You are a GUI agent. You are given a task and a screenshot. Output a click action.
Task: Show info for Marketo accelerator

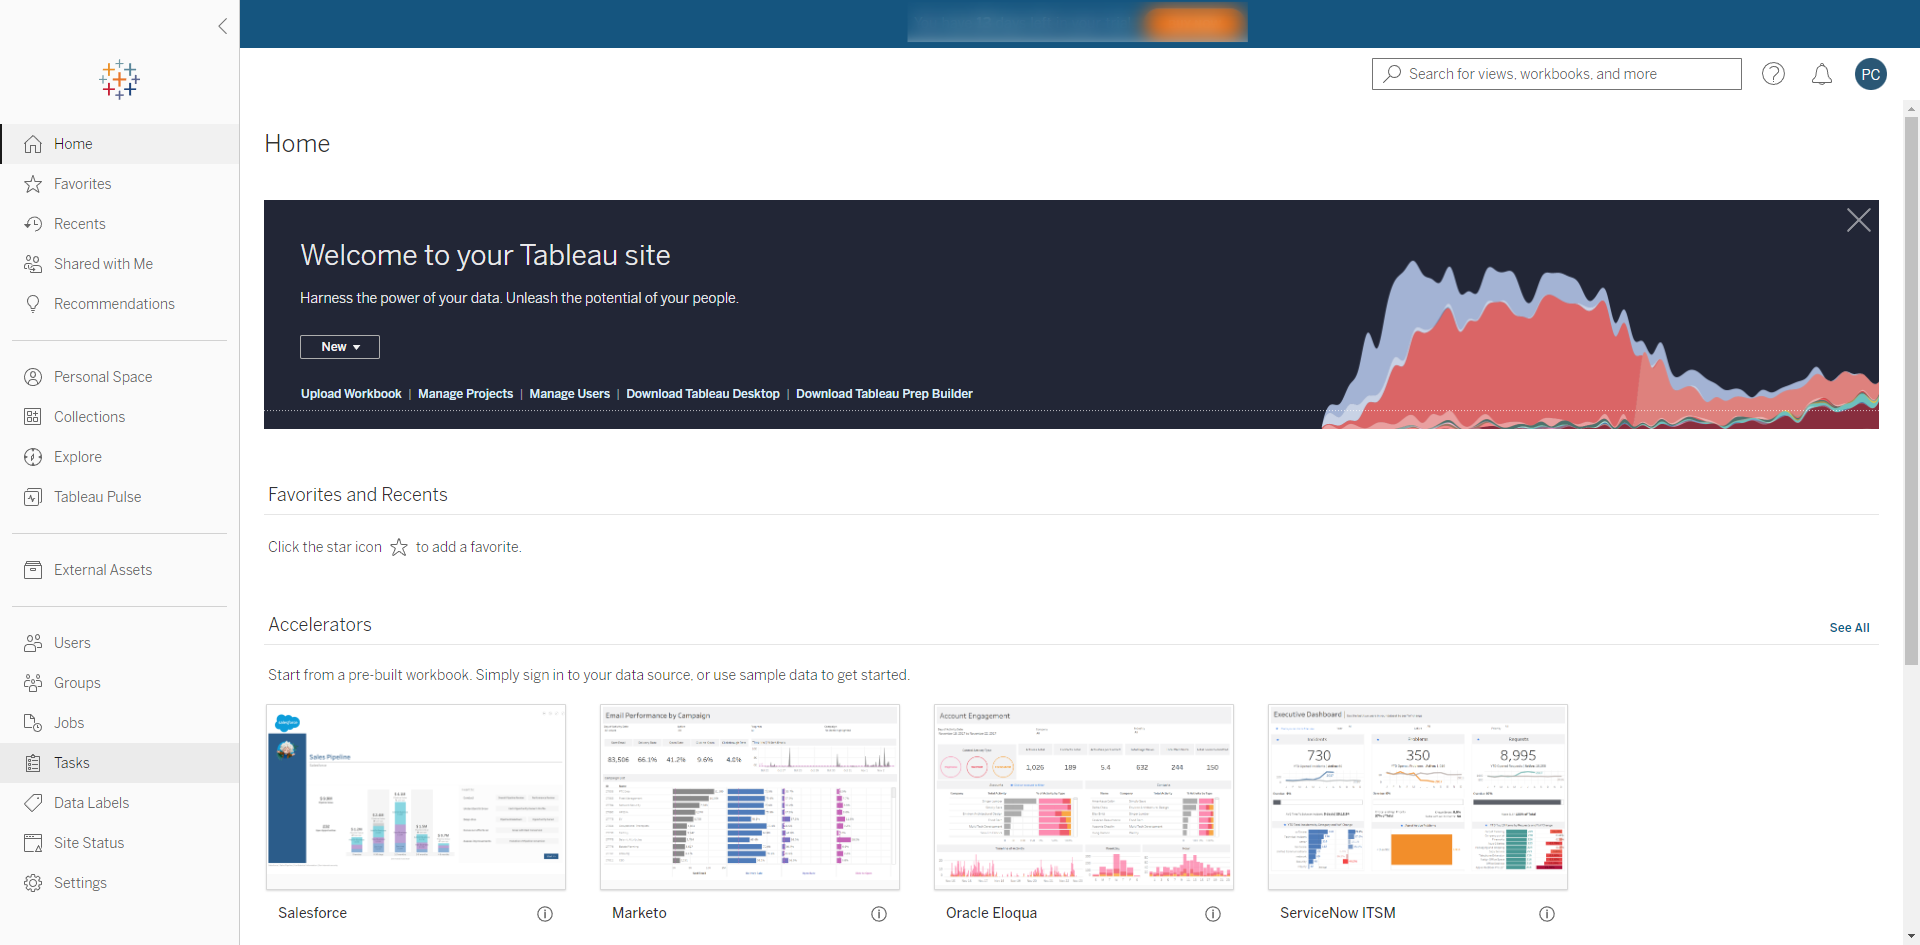click(879, 914)
